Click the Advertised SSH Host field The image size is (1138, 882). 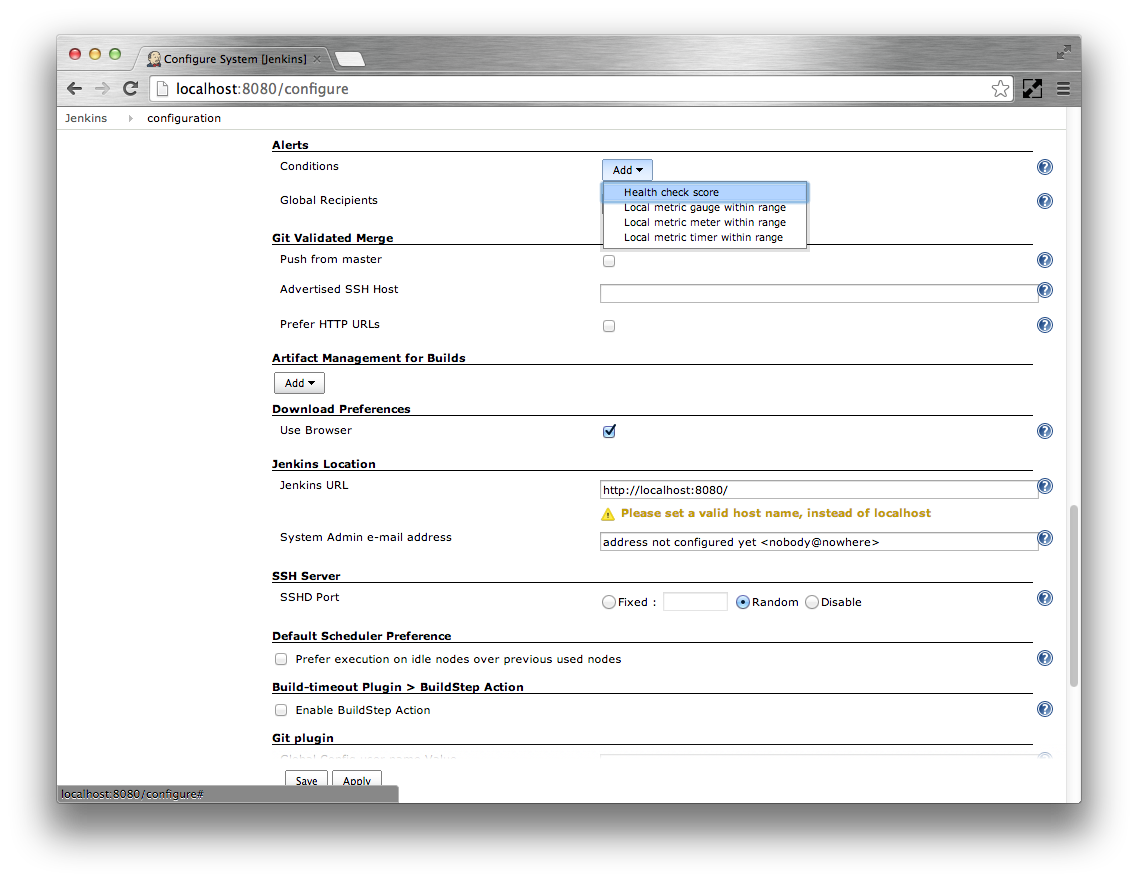819,293
